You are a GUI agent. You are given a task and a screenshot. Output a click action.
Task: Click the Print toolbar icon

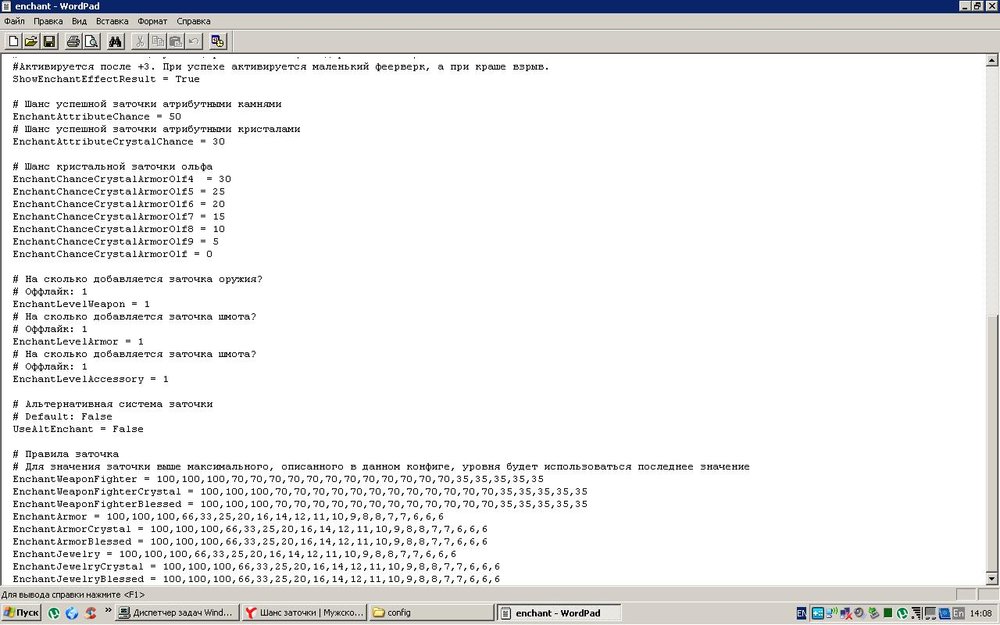tap(73, 41)
